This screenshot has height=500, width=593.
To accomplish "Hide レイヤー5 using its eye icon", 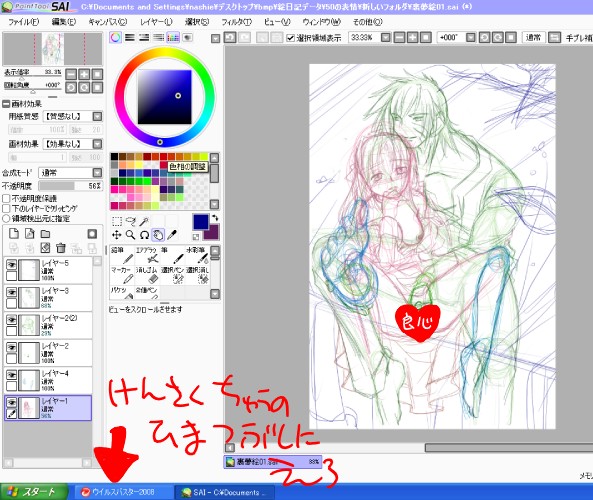I will 12,265.
